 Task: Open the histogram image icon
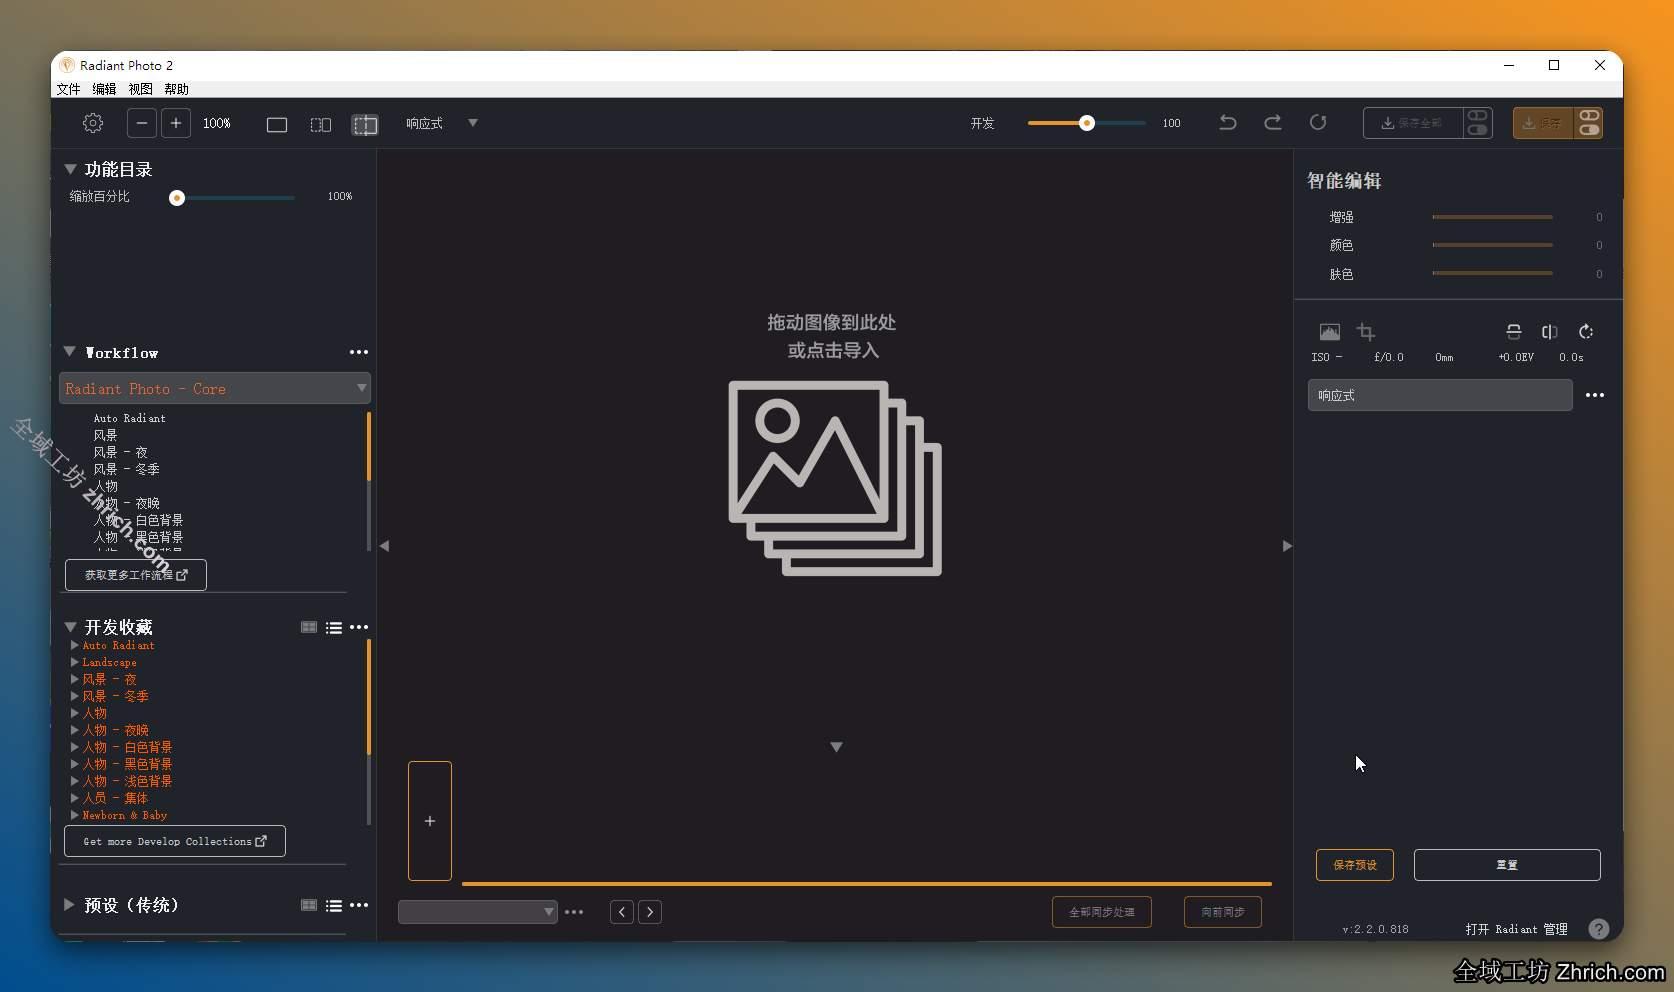tap(1329, 332)
